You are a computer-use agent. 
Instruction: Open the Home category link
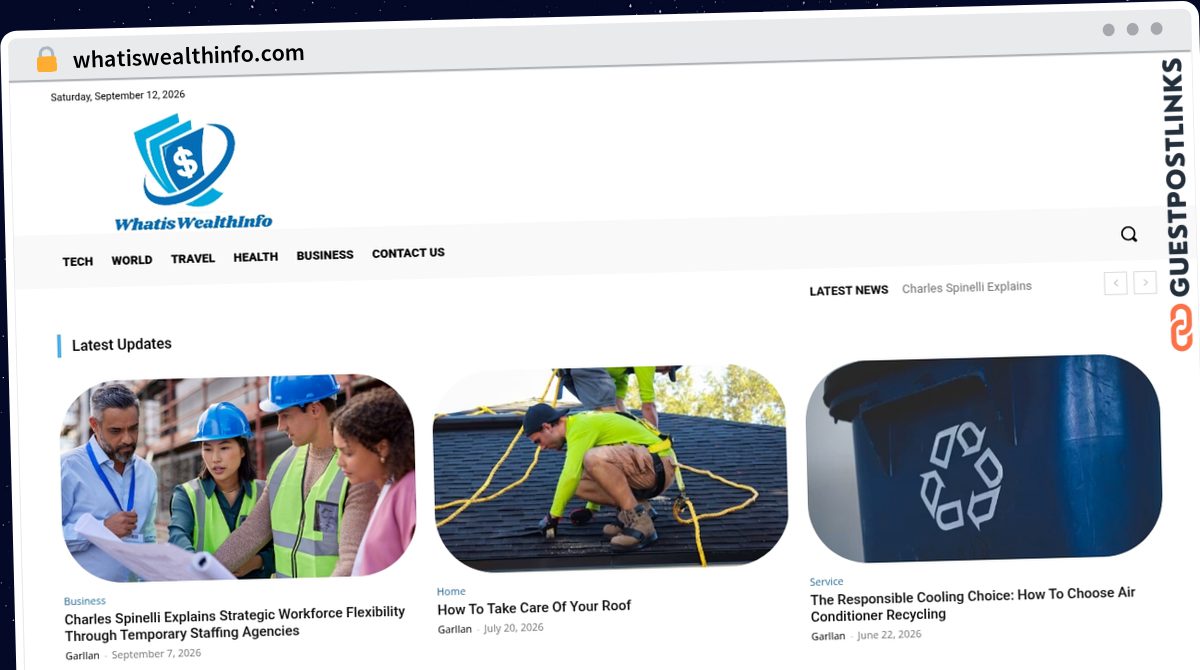click(x=451, y=591)
